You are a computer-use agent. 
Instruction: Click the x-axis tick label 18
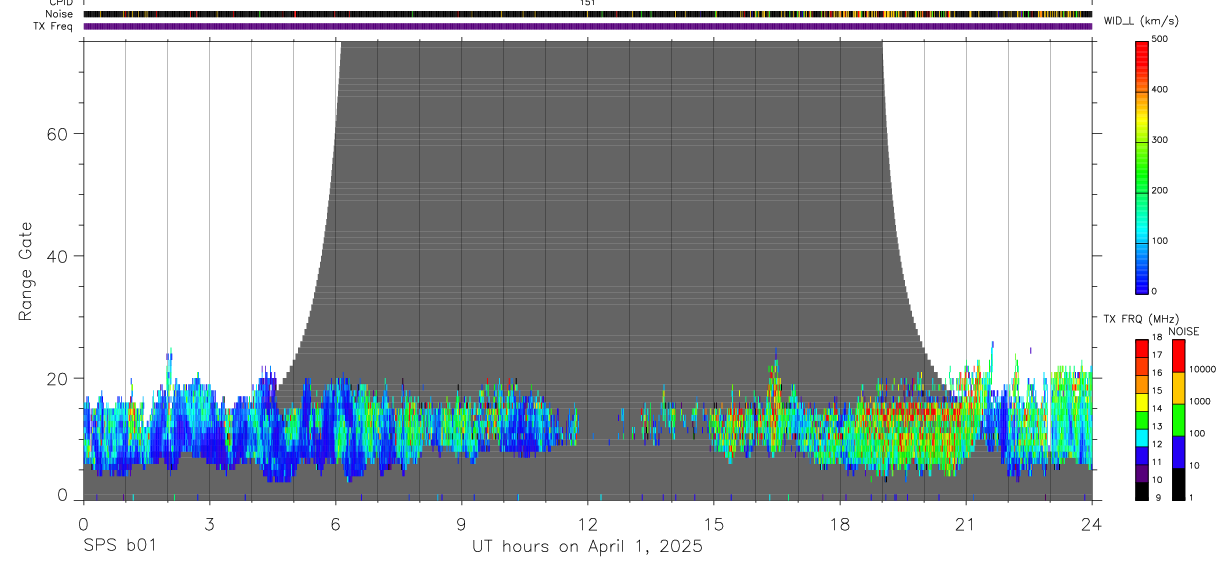point(840,523)
